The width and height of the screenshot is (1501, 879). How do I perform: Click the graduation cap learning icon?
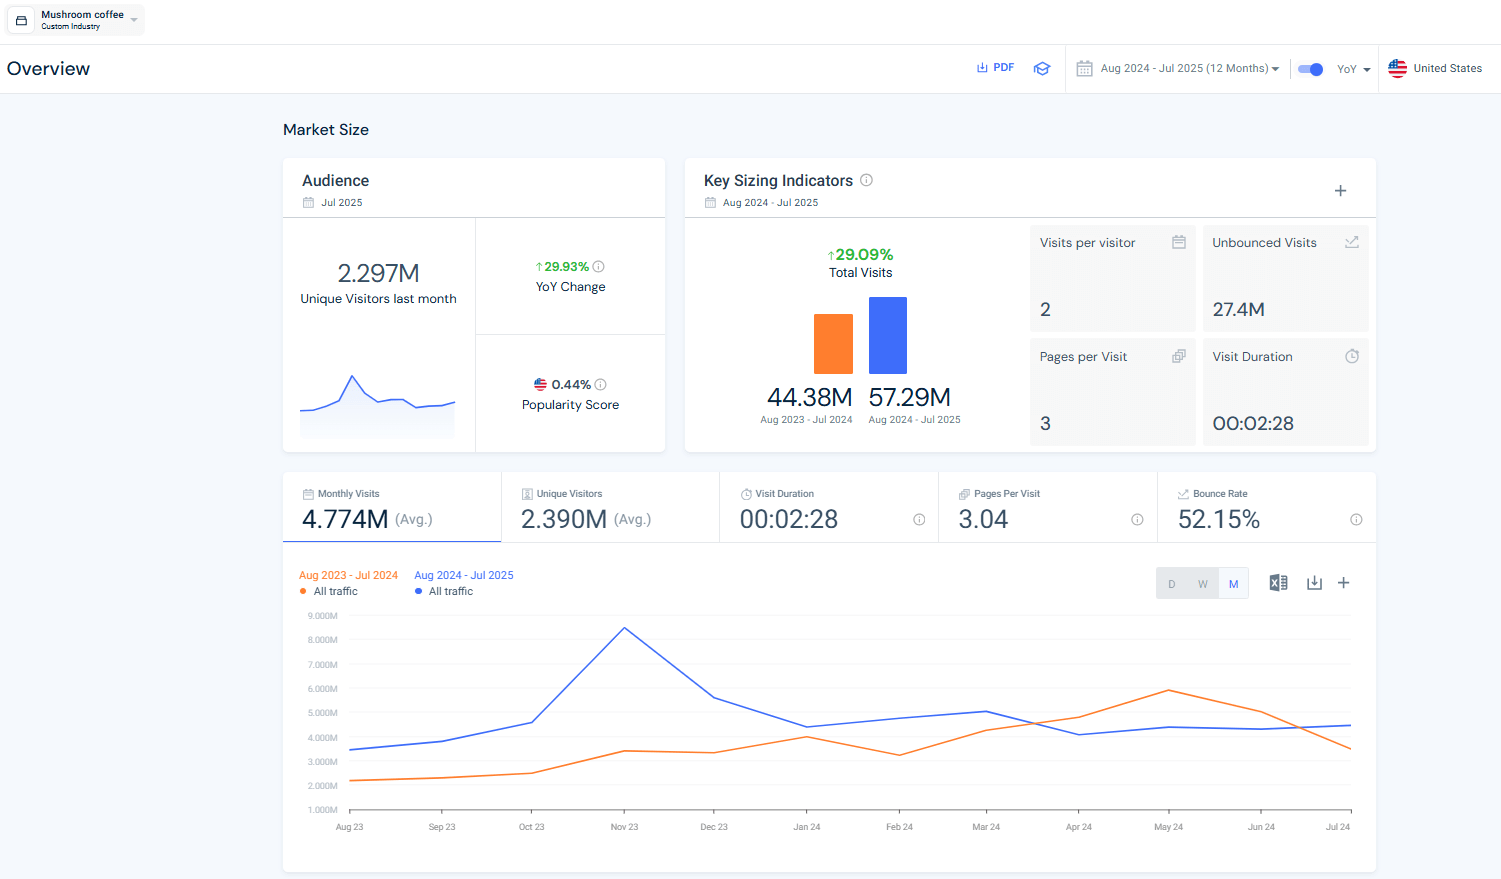click(x=1042, y=69)
